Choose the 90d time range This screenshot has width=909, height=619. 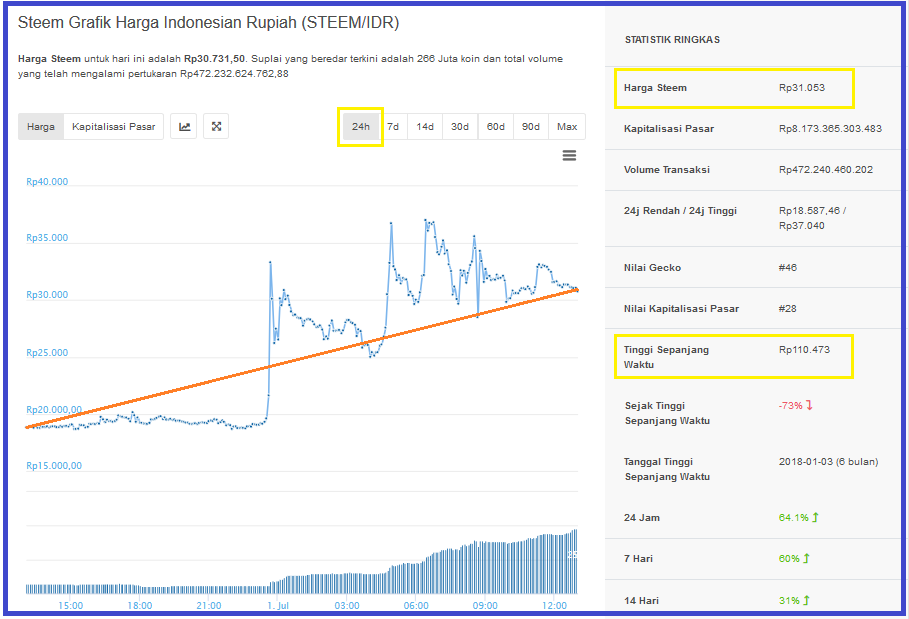click(531, 126)
